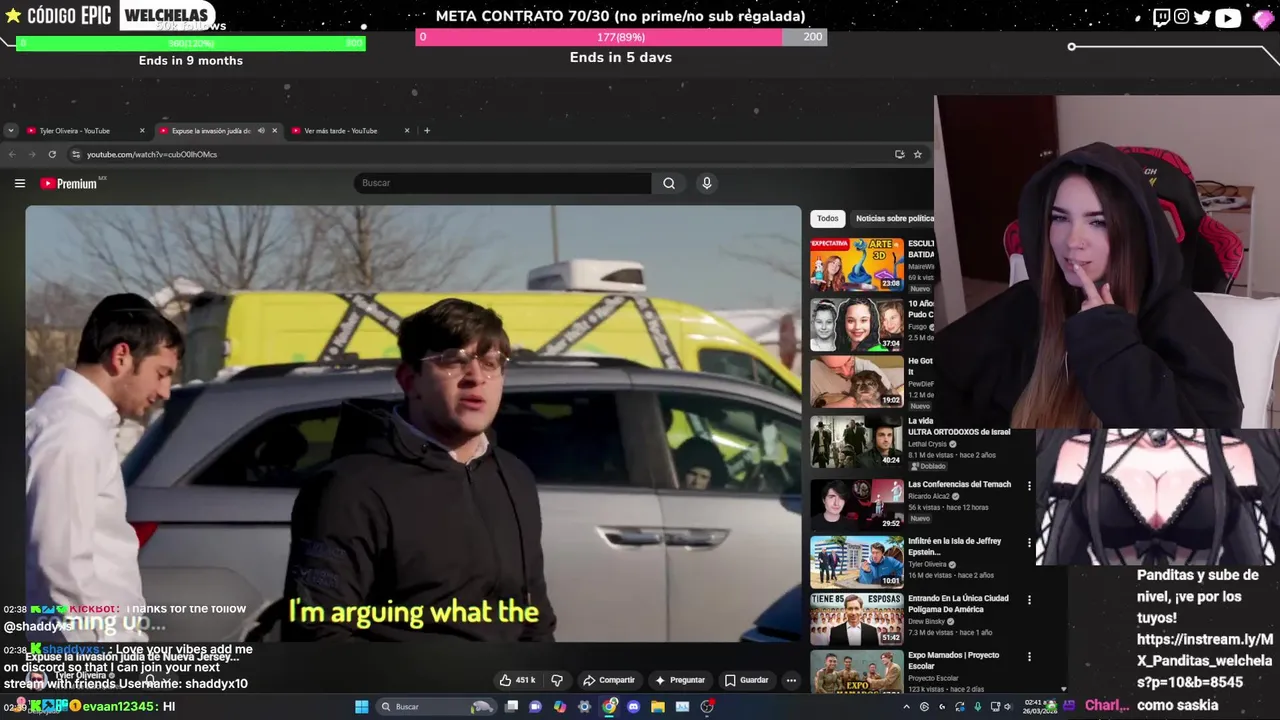Open the tab search dropdown arrow

pos(10,130)
